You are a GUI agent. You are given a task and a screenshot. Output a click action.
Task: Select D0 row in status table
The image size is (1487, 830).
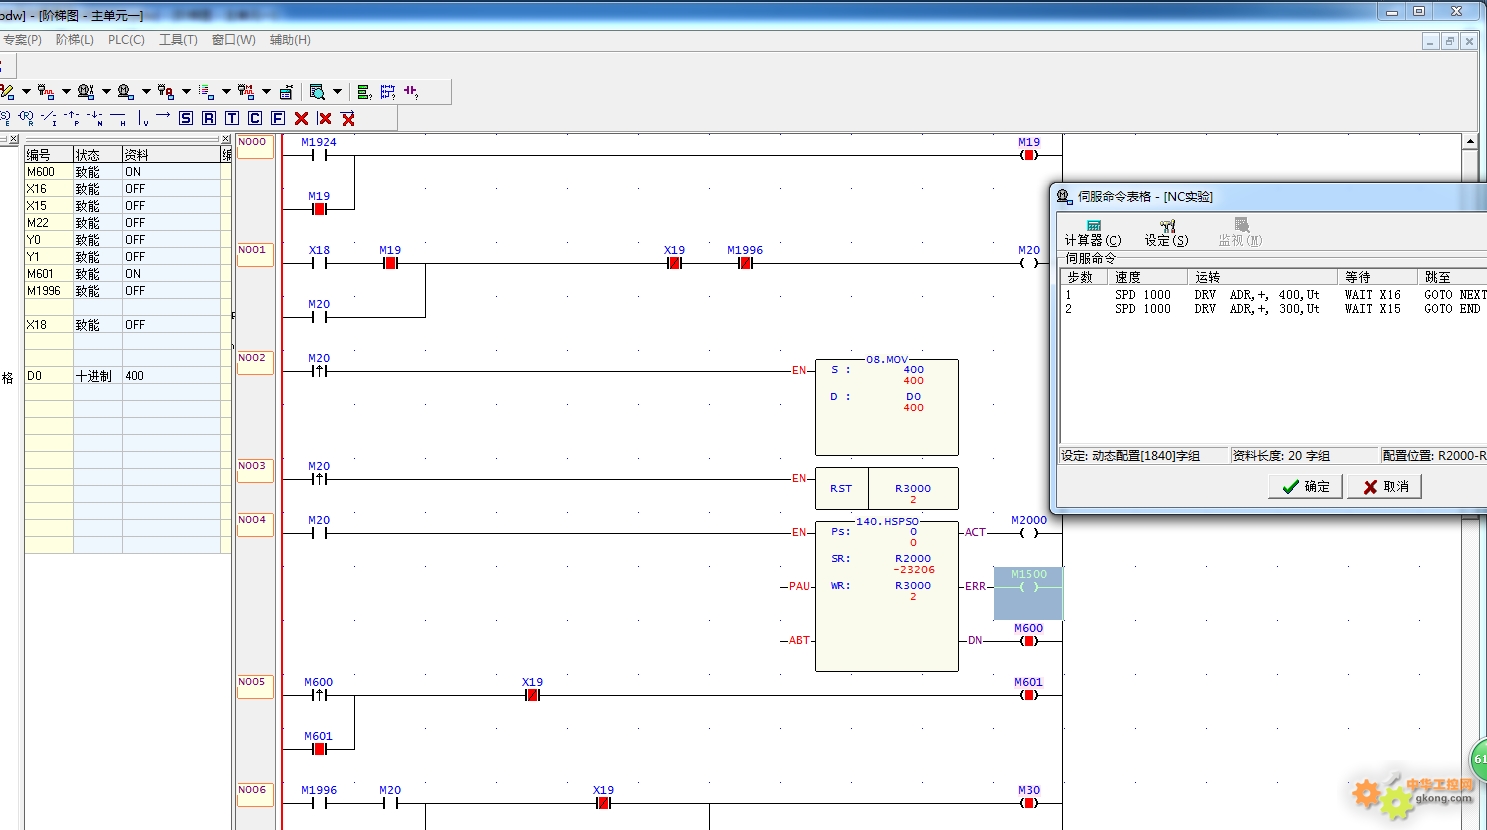pos(123,376)
